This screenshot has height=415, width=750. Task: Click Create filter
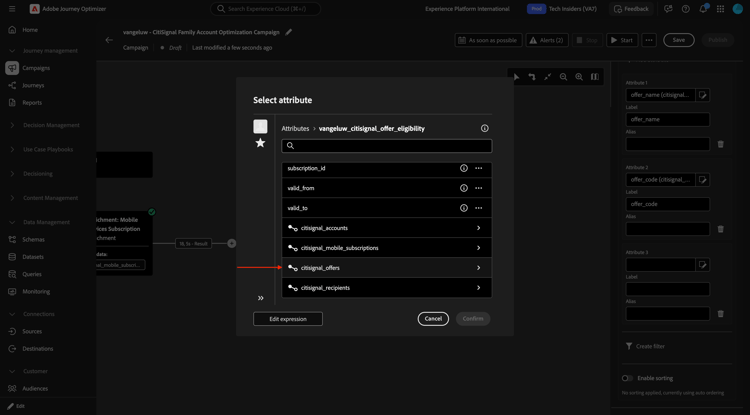tap(645, 346)
